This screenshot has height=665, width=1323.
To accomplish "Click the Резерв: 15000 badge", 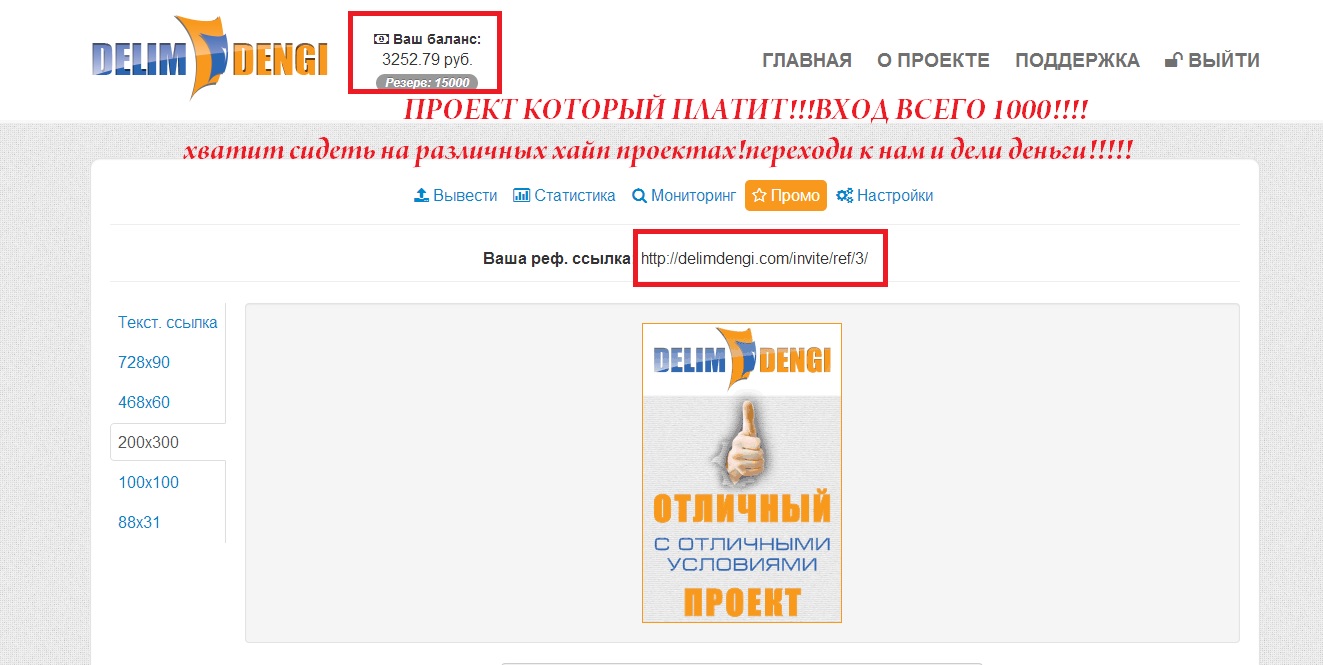I will pos(427,82).
